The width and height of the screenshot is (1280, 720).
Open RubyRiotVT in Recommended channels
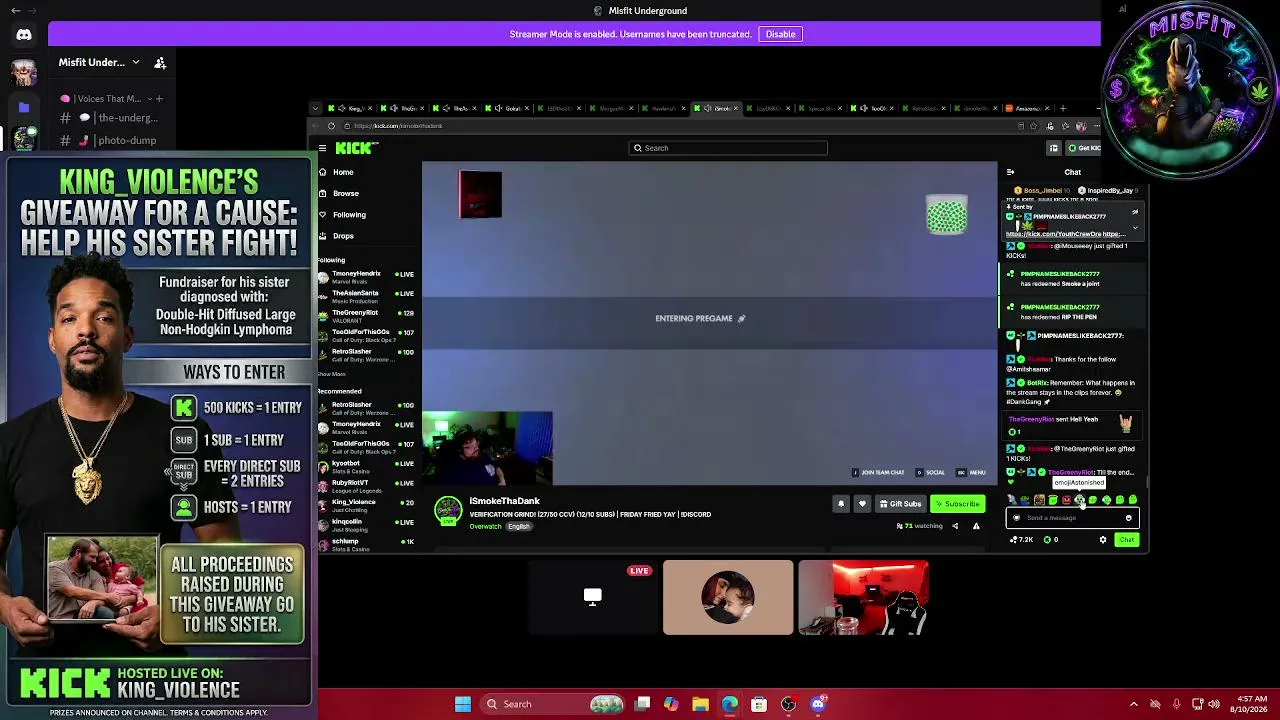366,486
